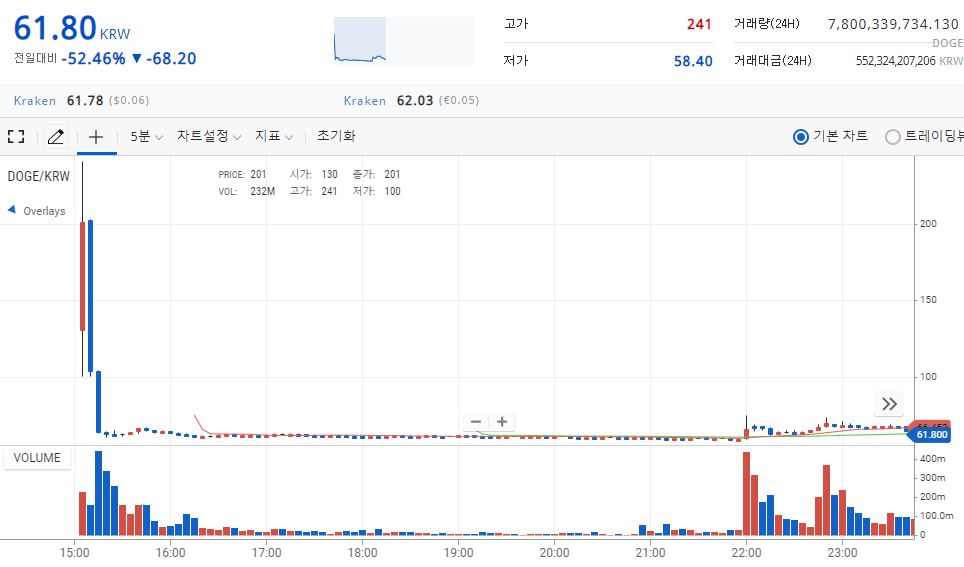Collapse the Overlays triangle arrow
This screenshot has width=964, height=567.
(x=12, y=210)
